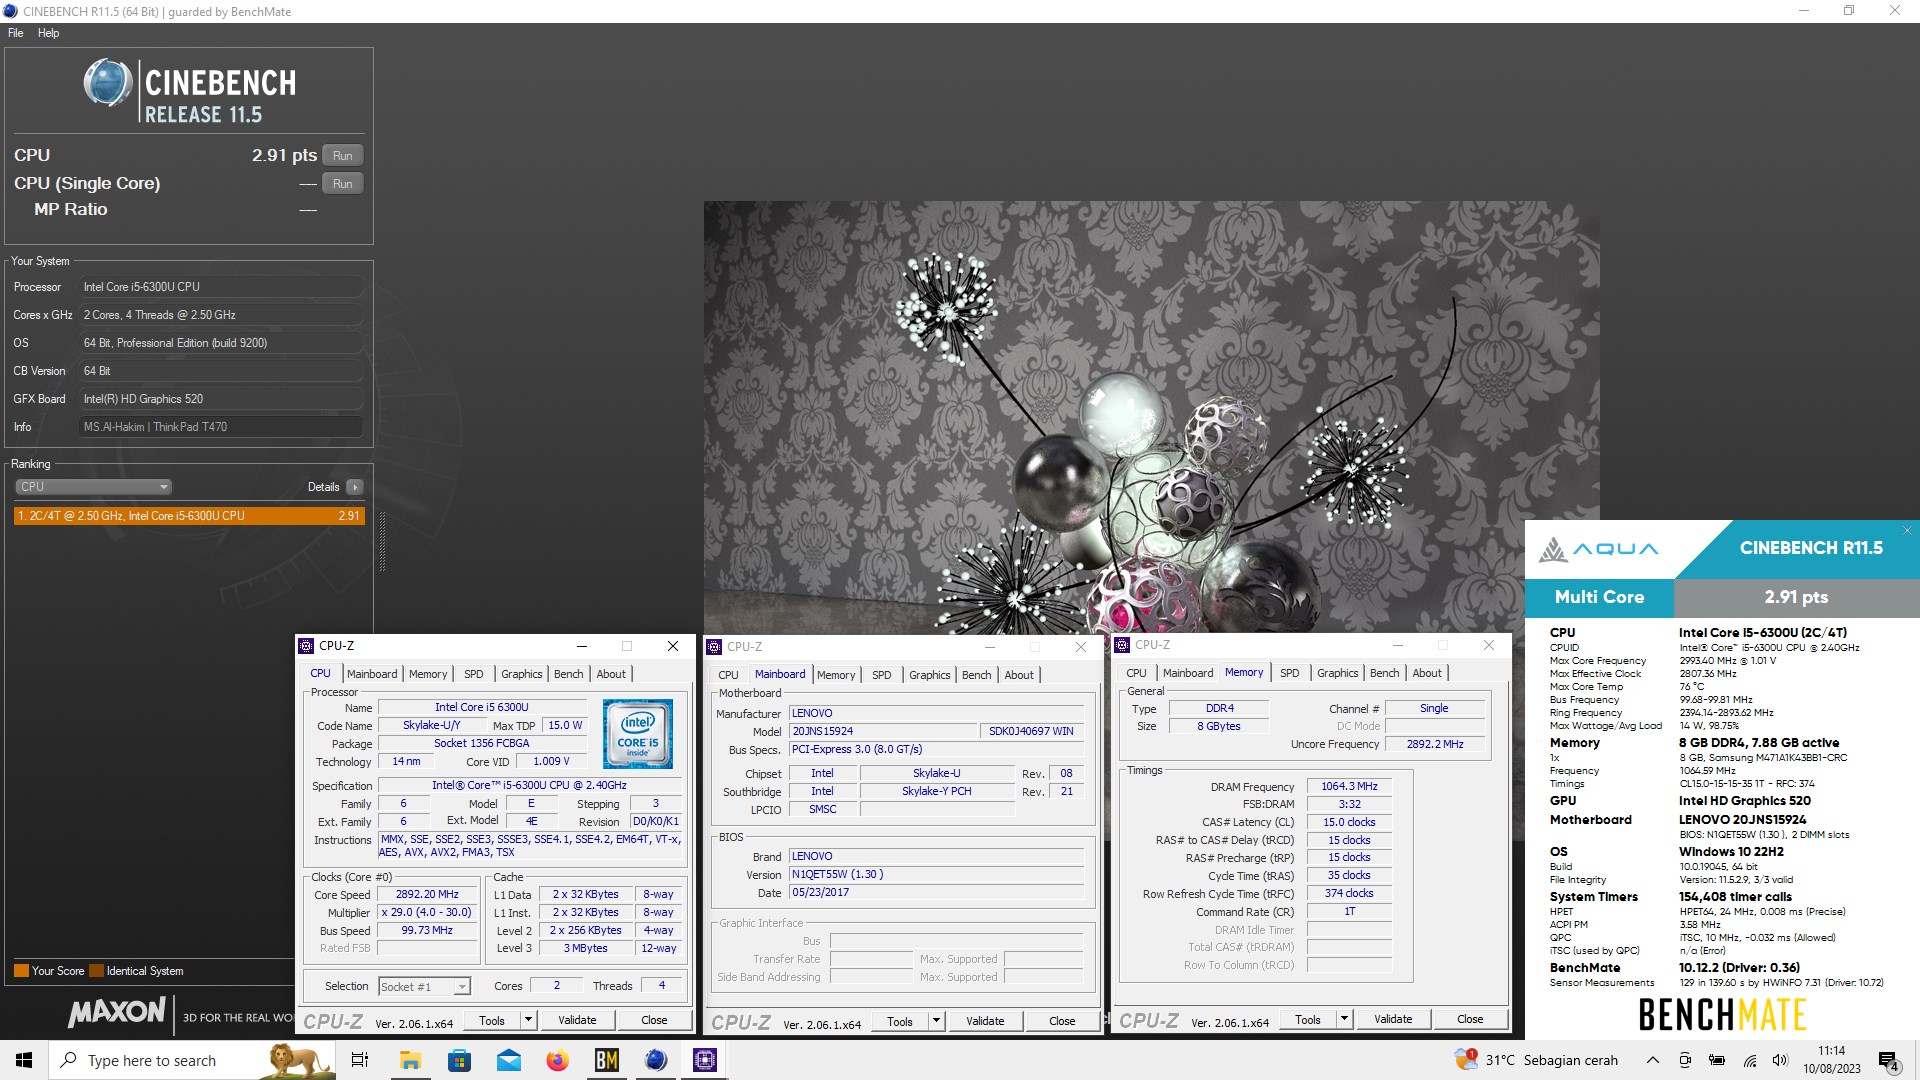Open the Mail app in the taskbar
Viewport: 1920px width, 1080px height.
click(x=509, y=1060)
